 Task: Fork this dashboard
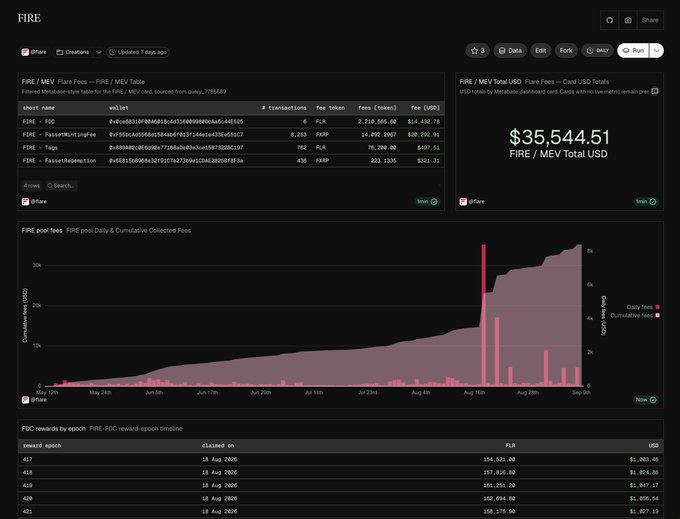(566, 51)
